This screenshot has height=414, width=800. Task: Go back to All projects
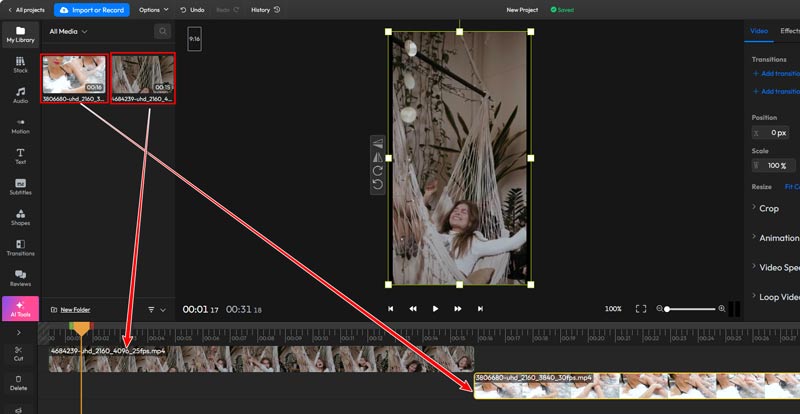[26, 10]
